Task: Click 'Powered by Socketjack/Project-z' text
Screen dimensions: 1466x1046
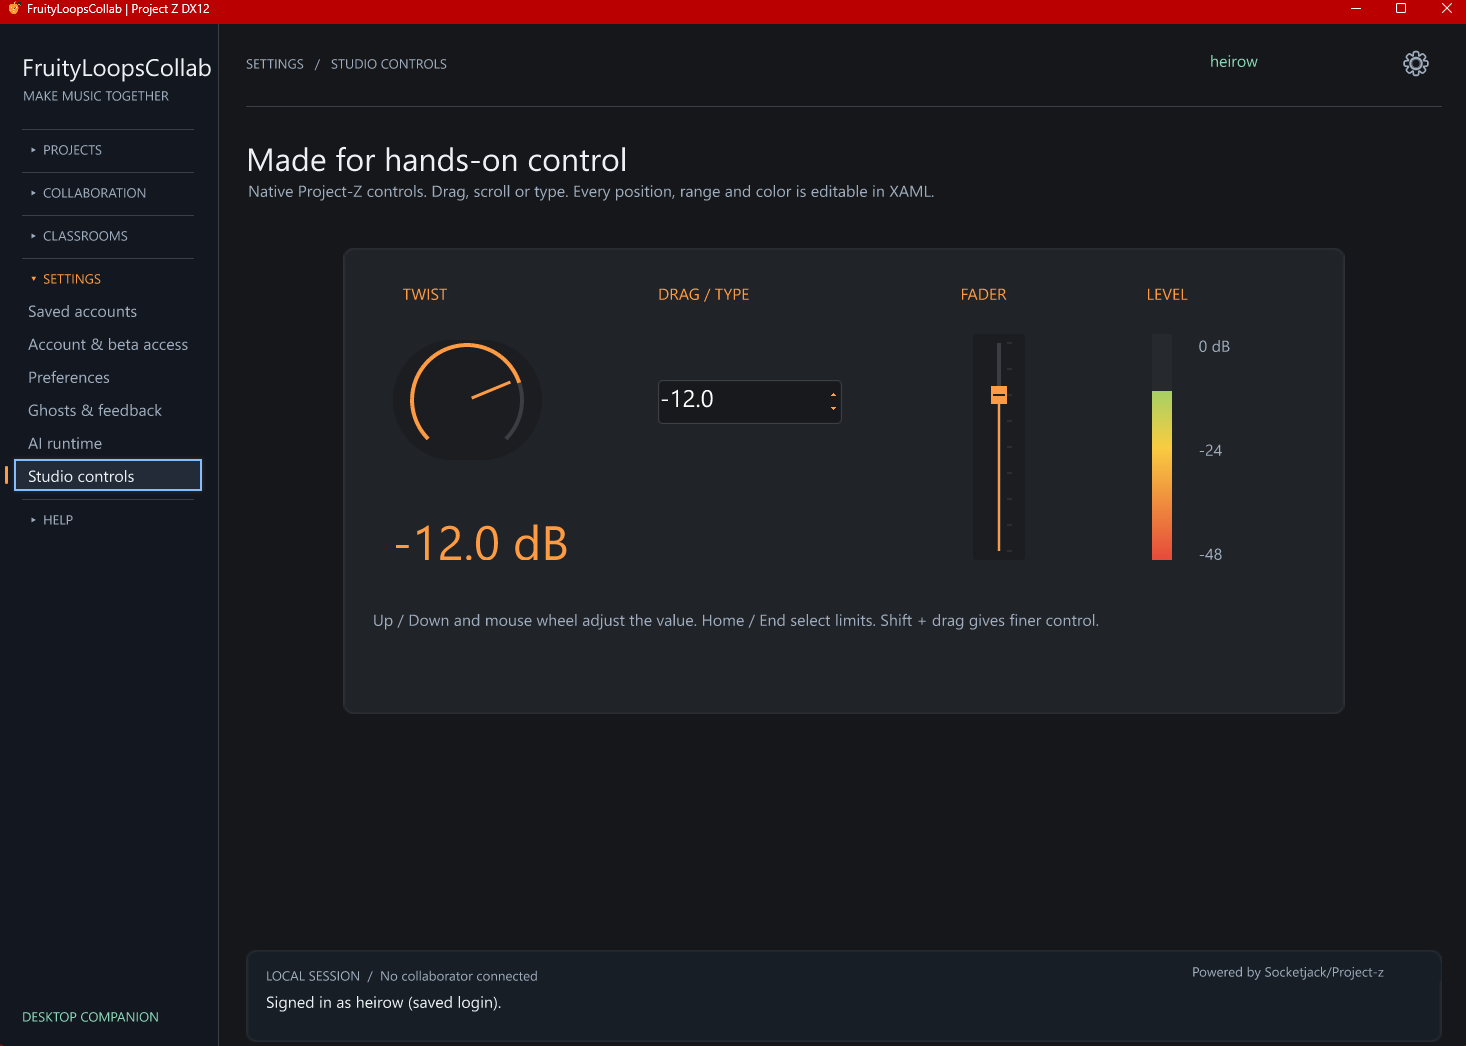Action: tap(1288, 972)
